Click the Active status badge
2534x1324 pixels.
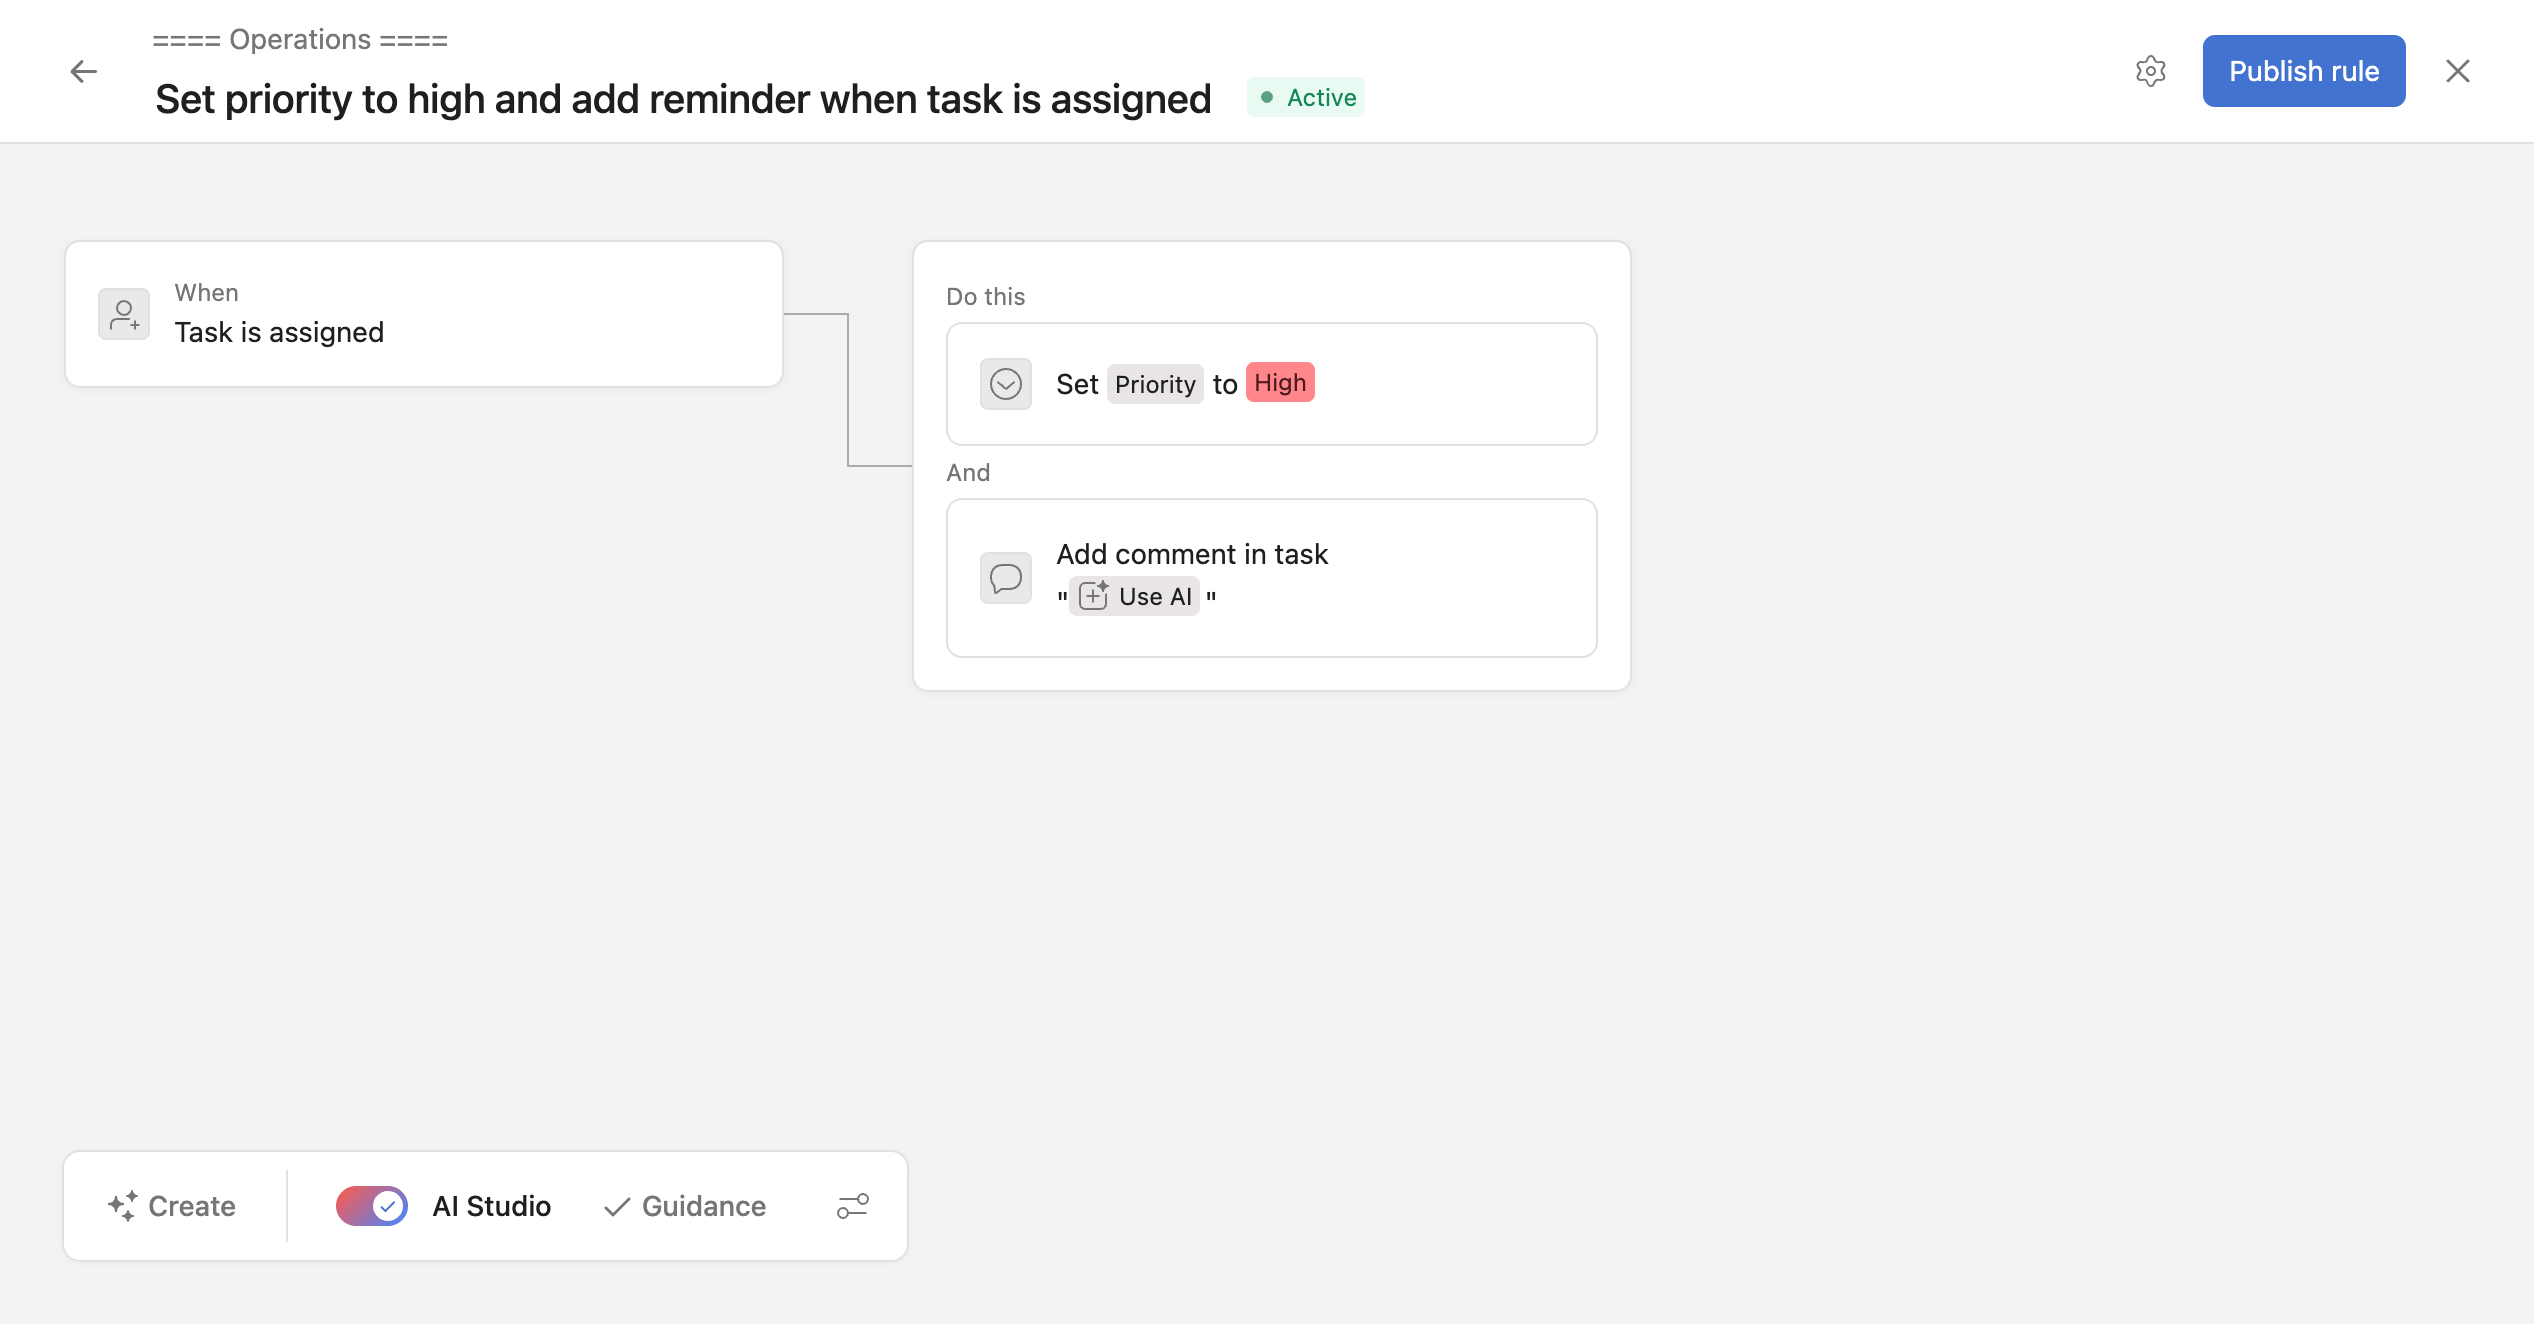pyautogui.click(x=1306, y=98)
